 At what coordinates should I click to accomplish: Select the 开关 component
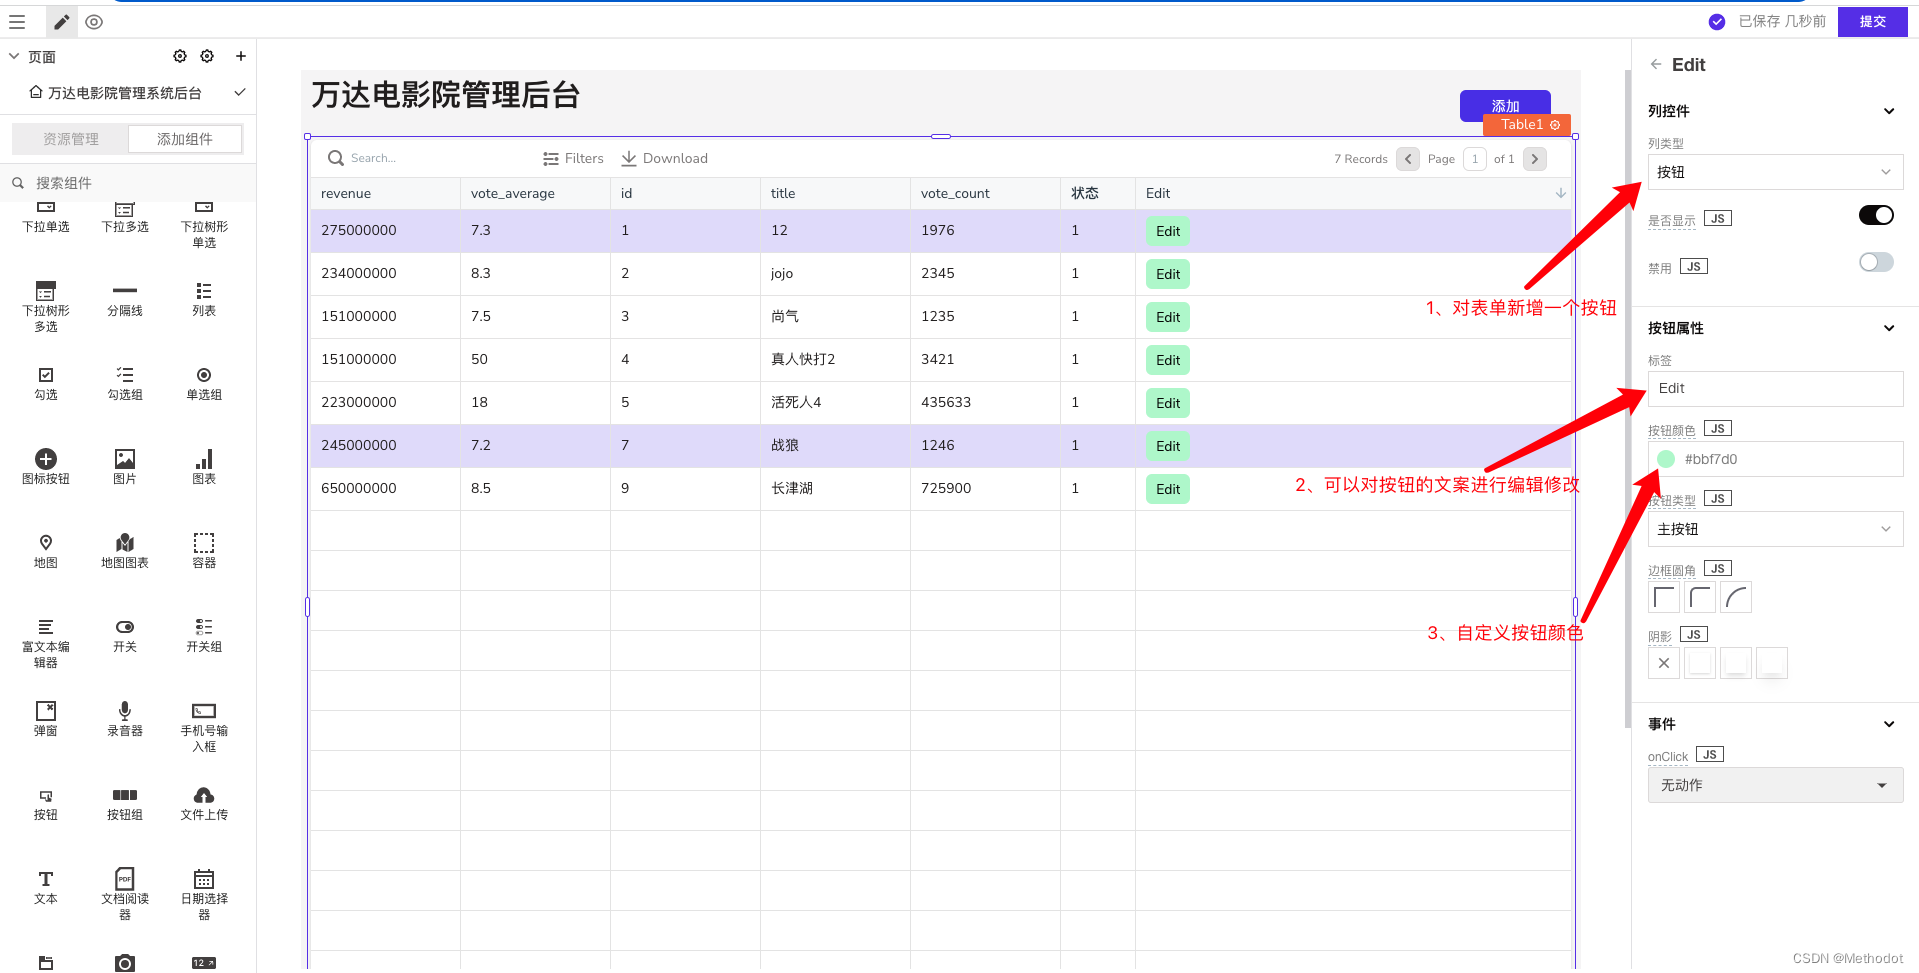[x=125, y=636]
